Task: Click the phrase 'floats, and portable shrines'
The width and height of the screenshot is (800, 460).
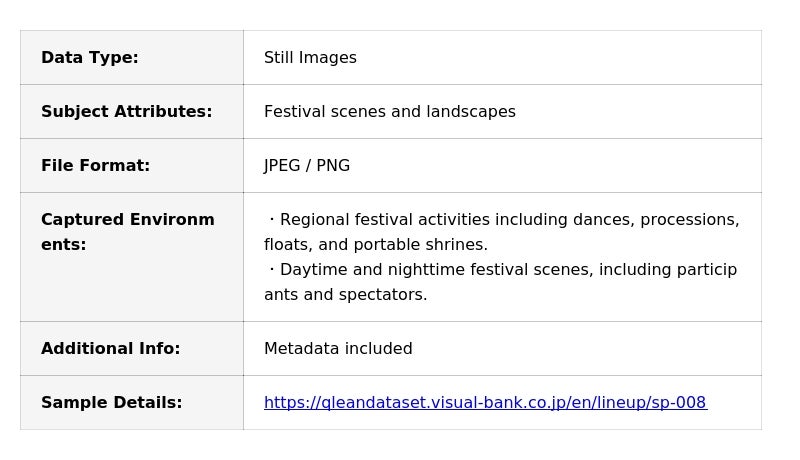Action: pyautogui.click(x=374, y=245)
